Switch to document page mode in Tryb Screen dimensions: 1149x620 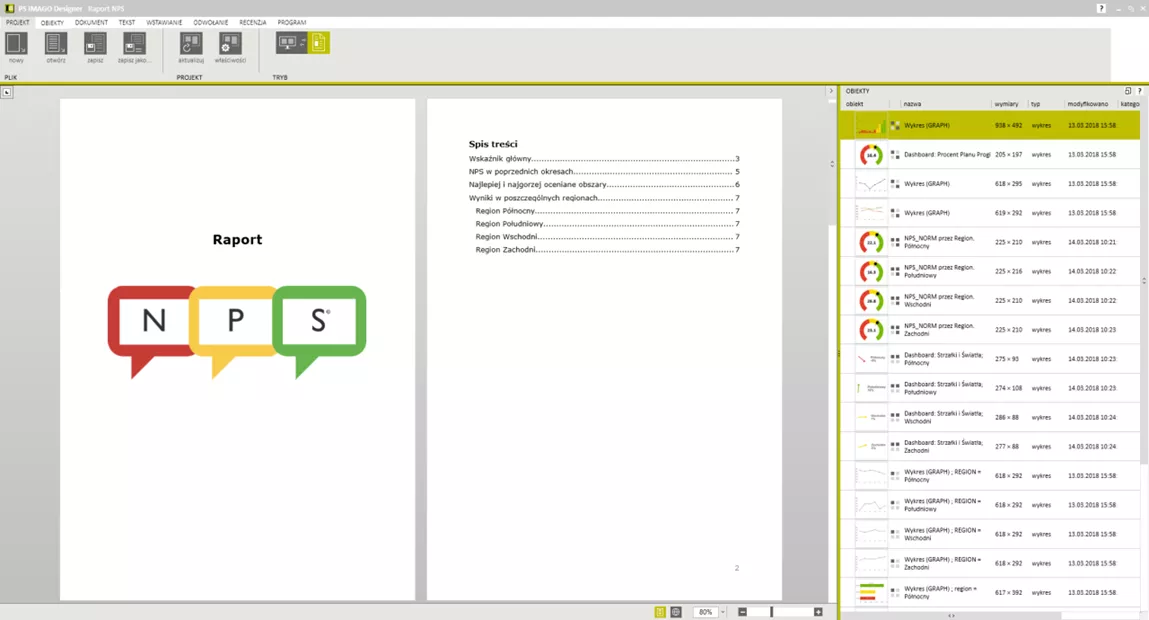318,43
